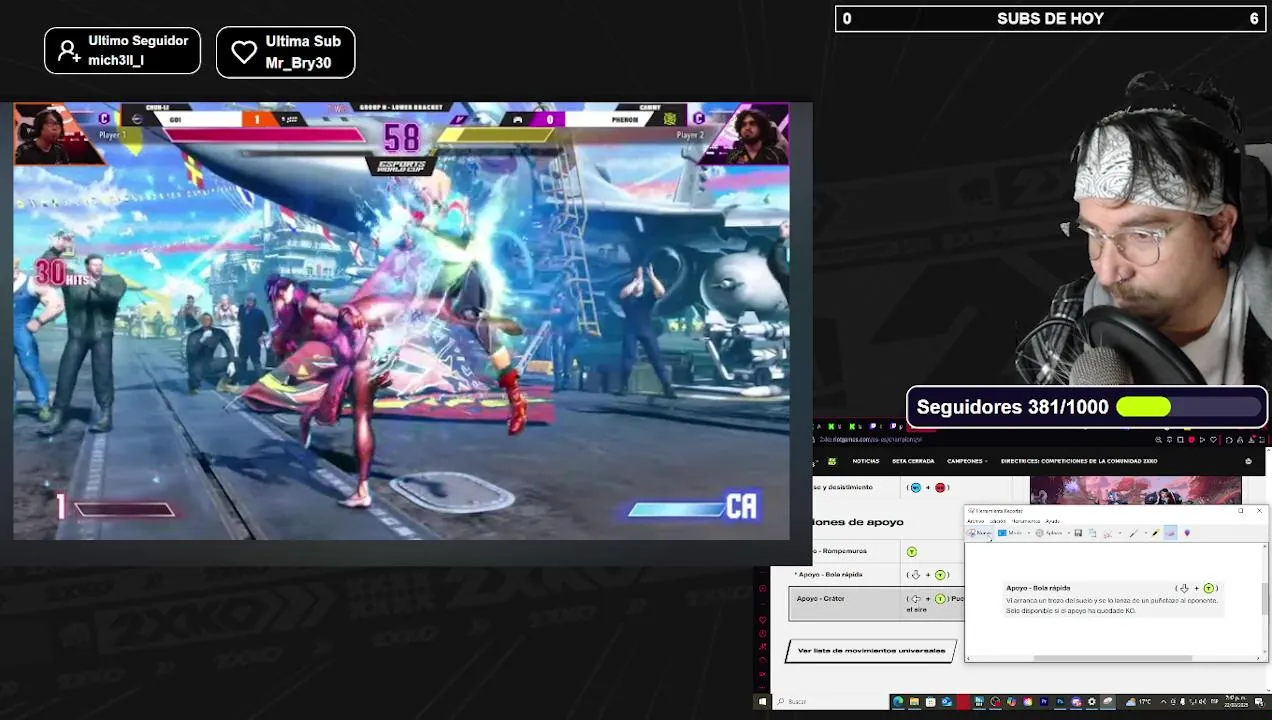Select the Apoyo - Cráter move row
This screenshot has width=1272, height=720.
click(876, 603)
